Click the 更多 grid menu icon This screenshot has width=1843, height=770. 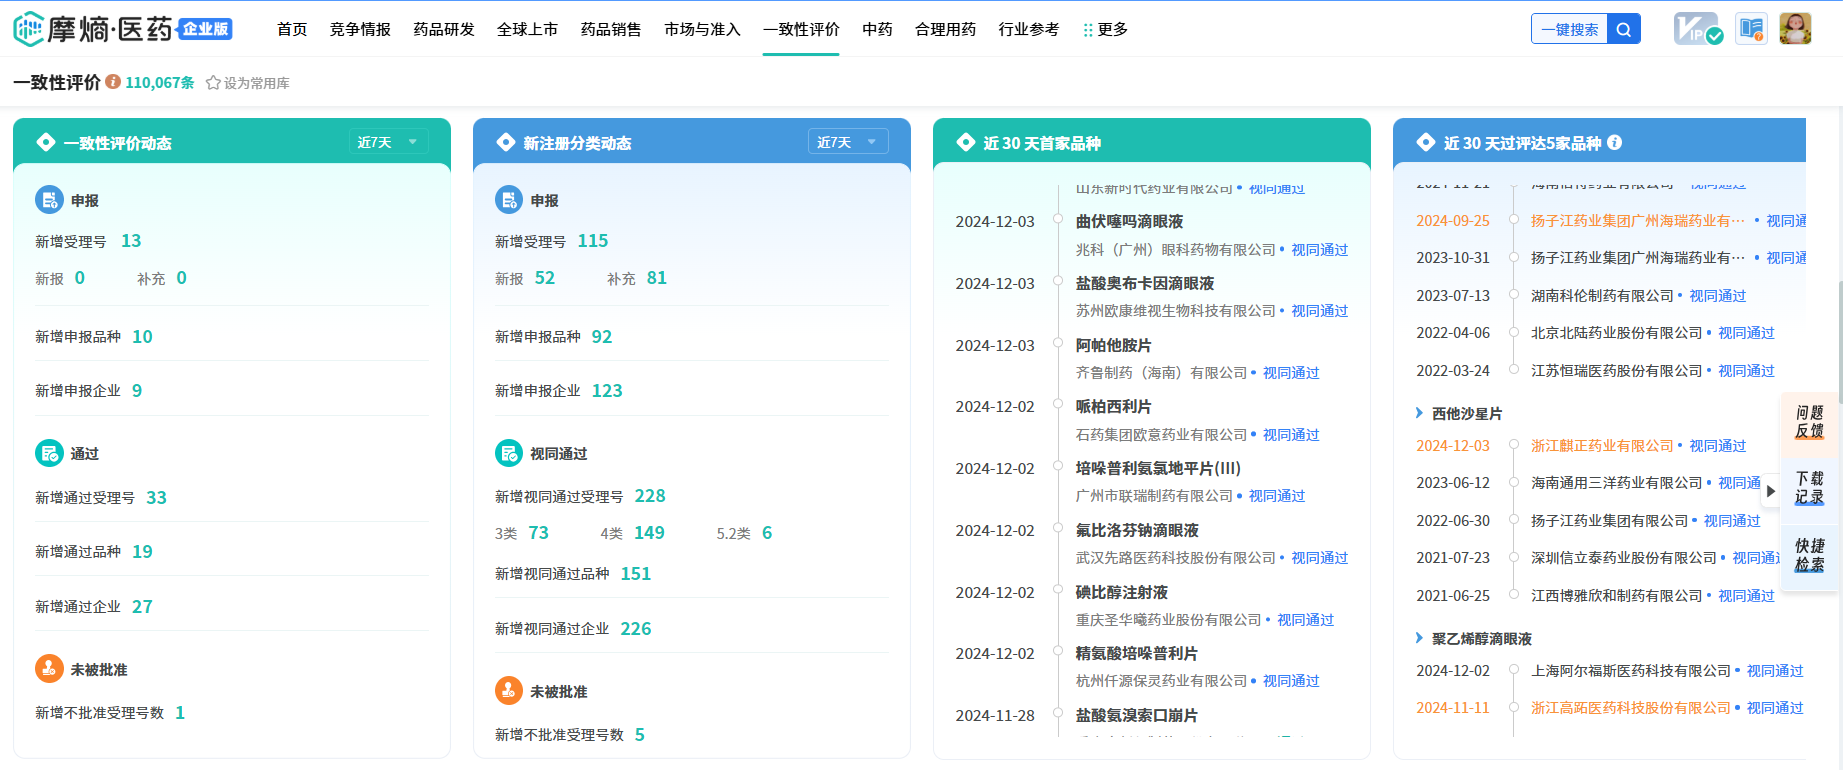[1088, 30]
